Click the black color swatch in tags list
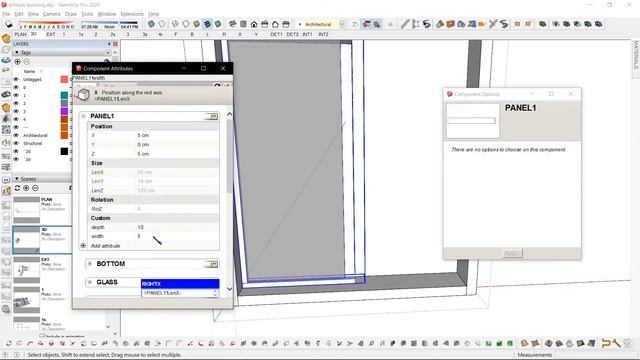Image resolution: width=640 pixels, height=360 pixels. (64, 151)
